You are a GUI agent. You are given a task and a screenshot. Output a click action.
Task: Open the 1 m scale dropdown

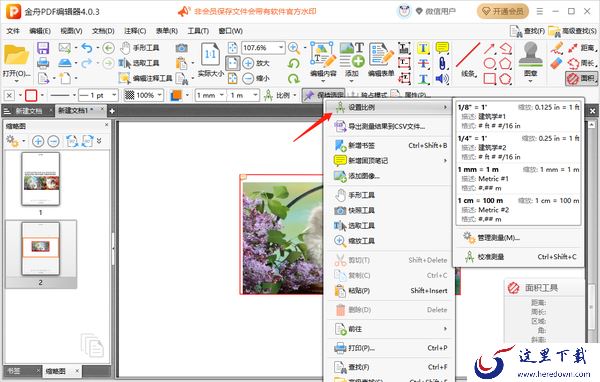(255, 95)
